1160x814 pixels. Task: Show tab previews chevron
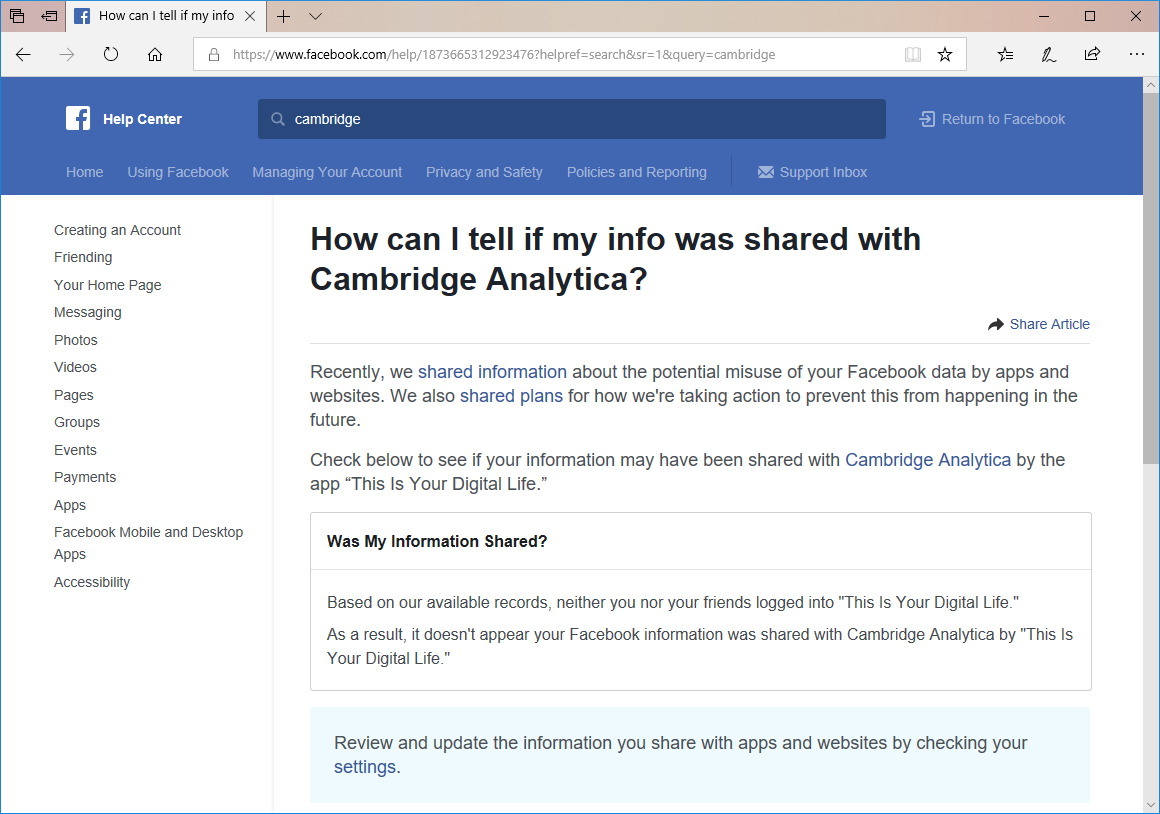315,16
